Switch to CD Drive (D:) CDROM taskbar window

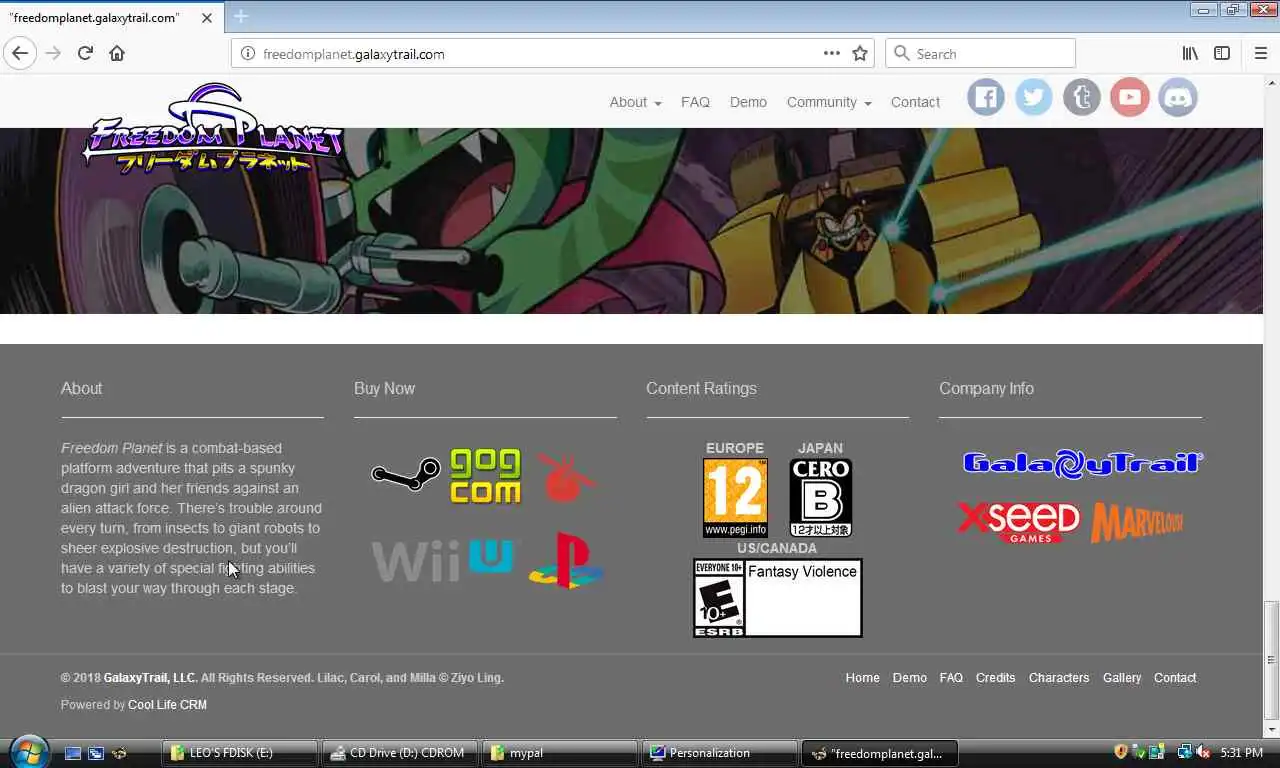pos(400,753)
